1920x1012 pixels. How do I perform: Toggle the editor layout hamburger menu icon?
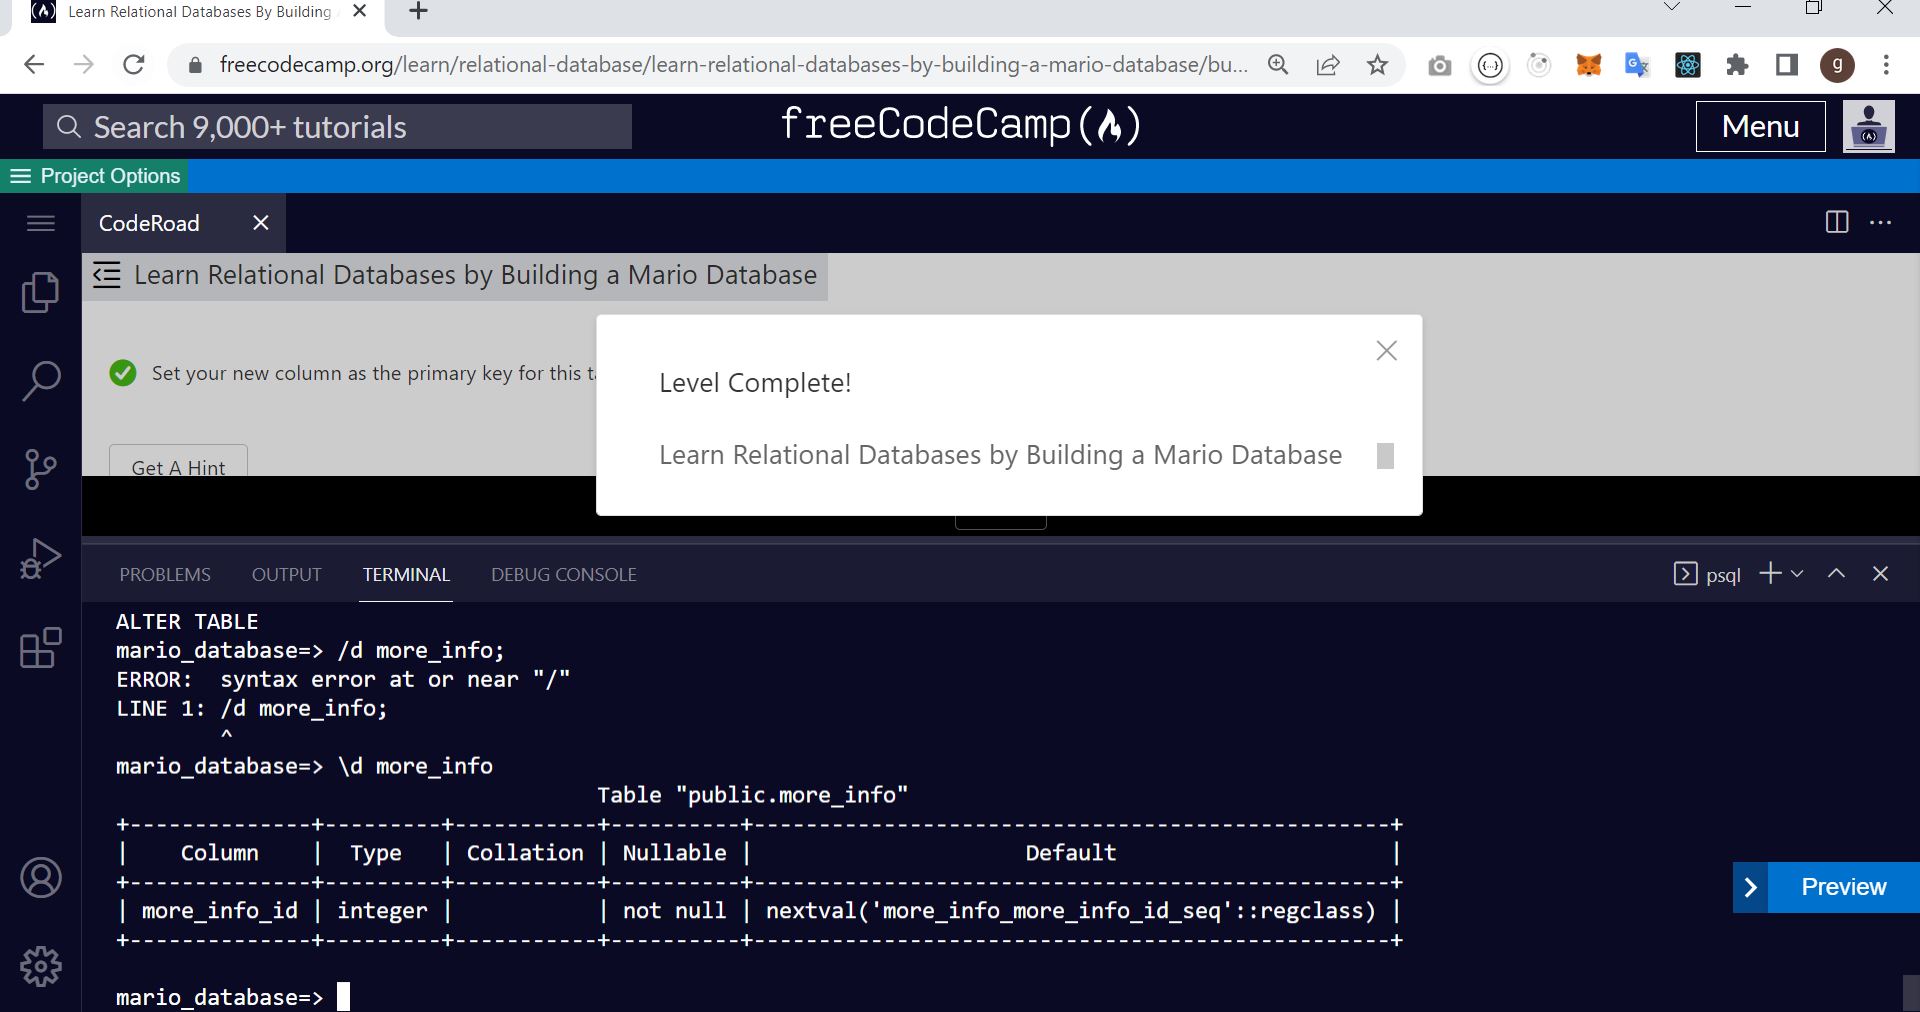40,223
